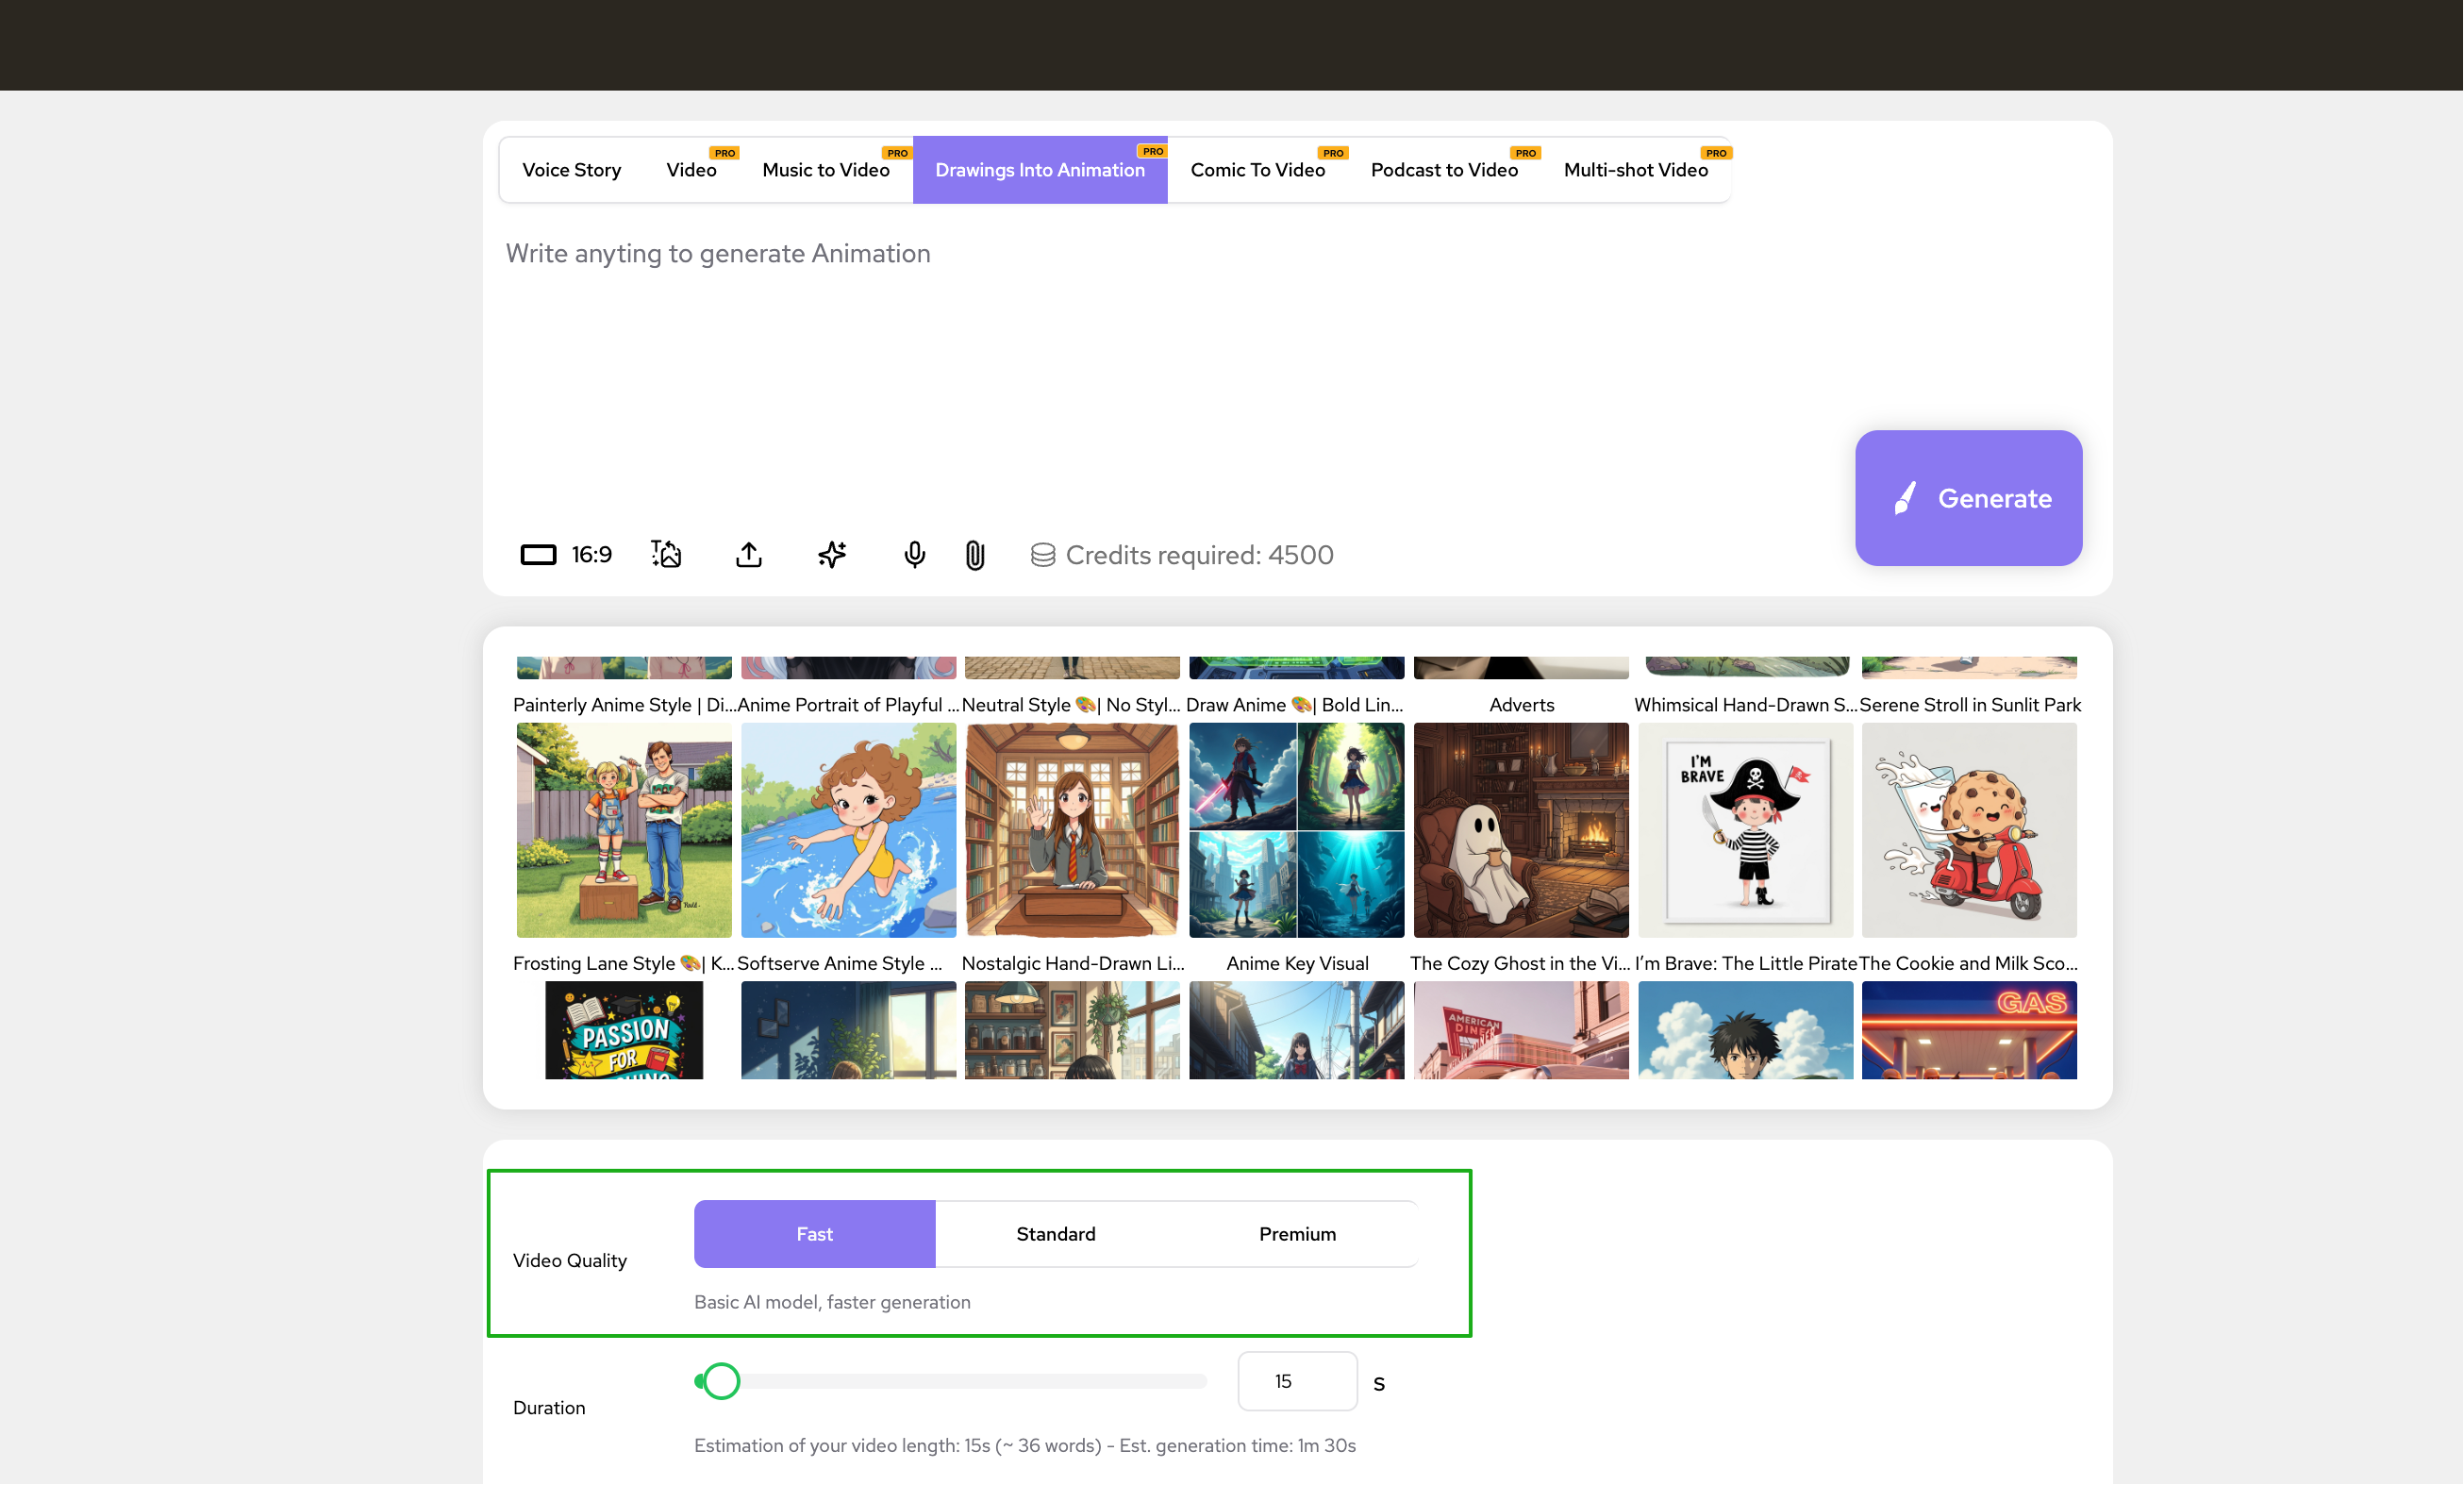2464x1485 pixels.
Task: Select the Cozy Ghost style thumbnail
Action: pyautogui.click(x=1521, y=830)
